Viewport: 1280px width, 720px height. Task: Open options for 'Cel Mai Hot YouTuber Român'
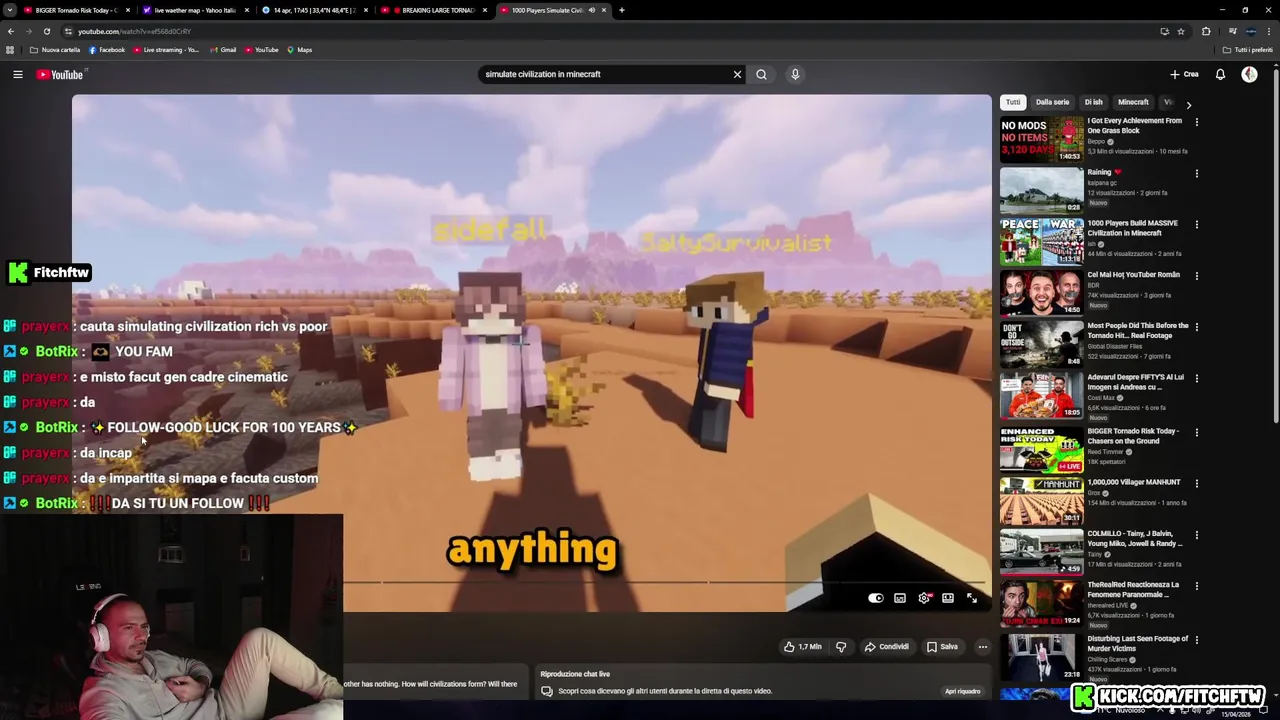click(x=1197, y=276)
